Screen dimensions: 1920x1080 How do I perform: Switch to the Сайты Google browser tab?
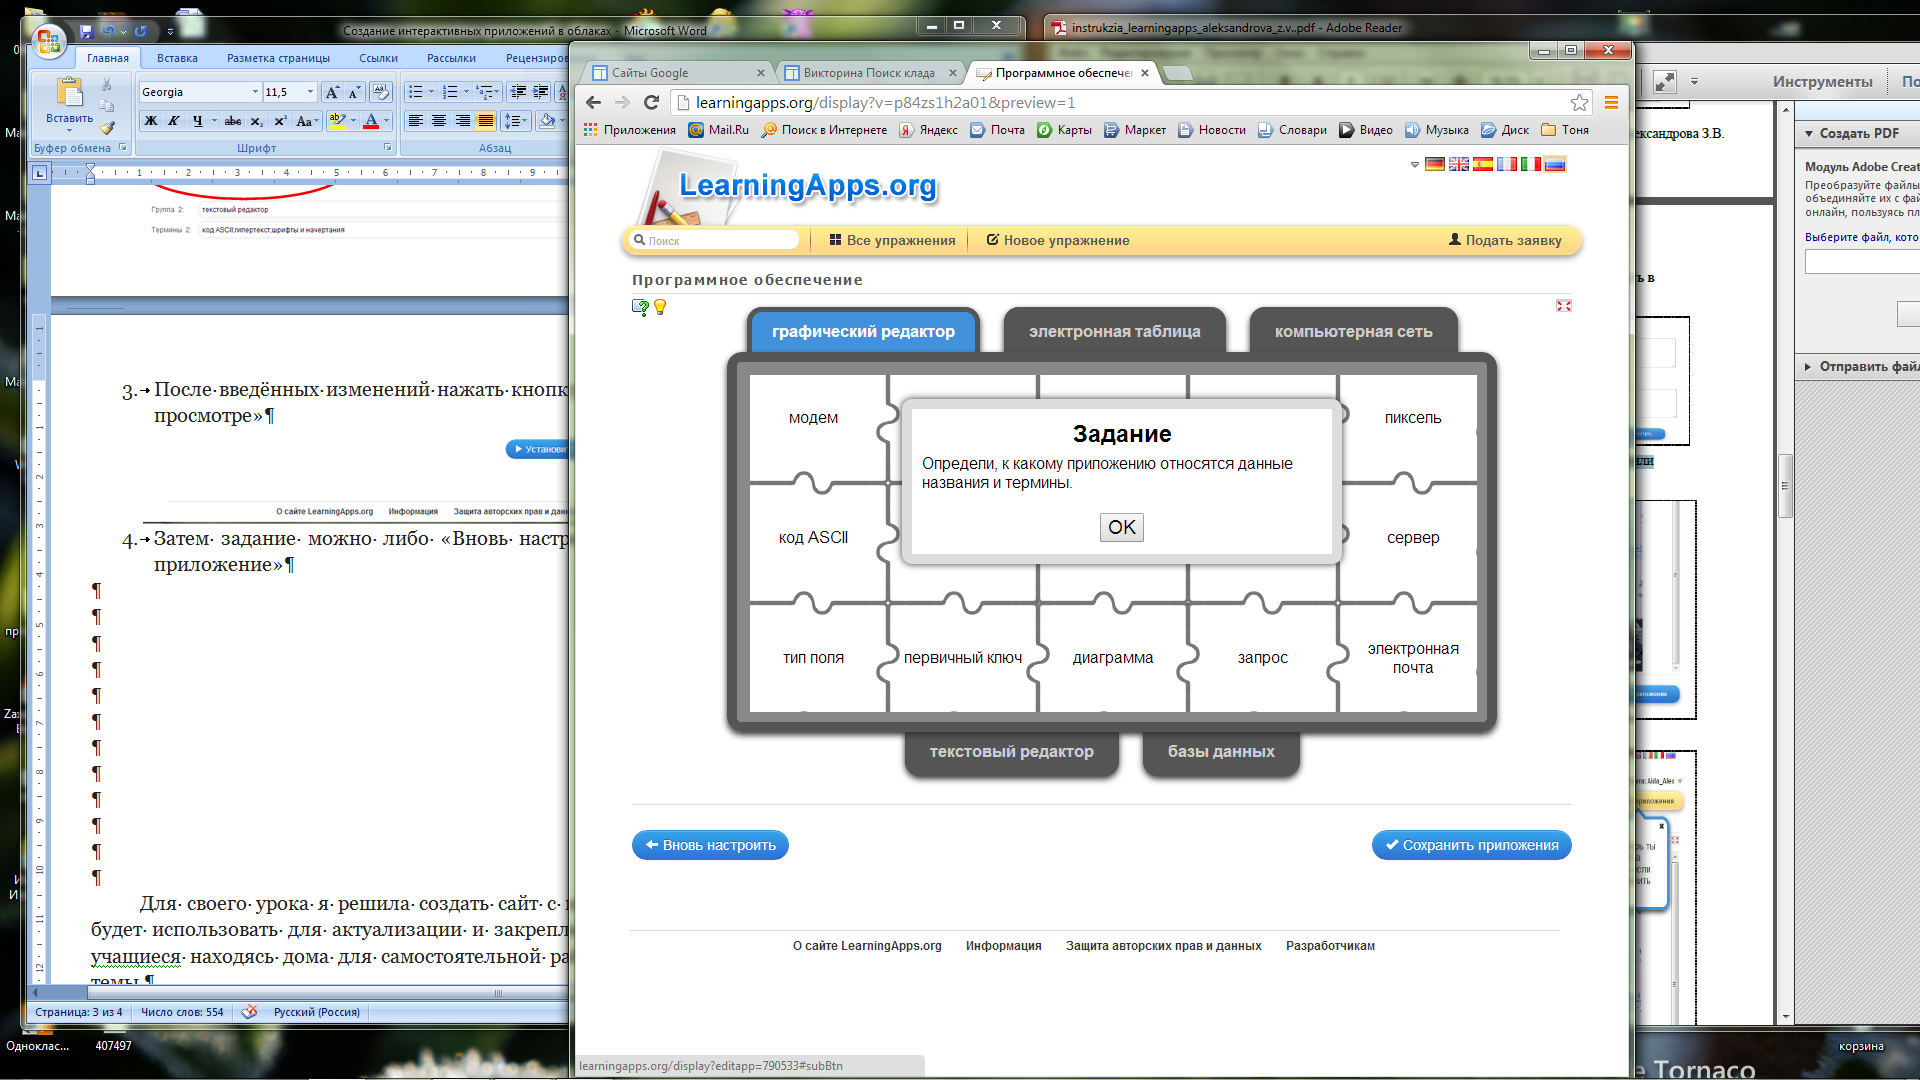coord(676,73)
